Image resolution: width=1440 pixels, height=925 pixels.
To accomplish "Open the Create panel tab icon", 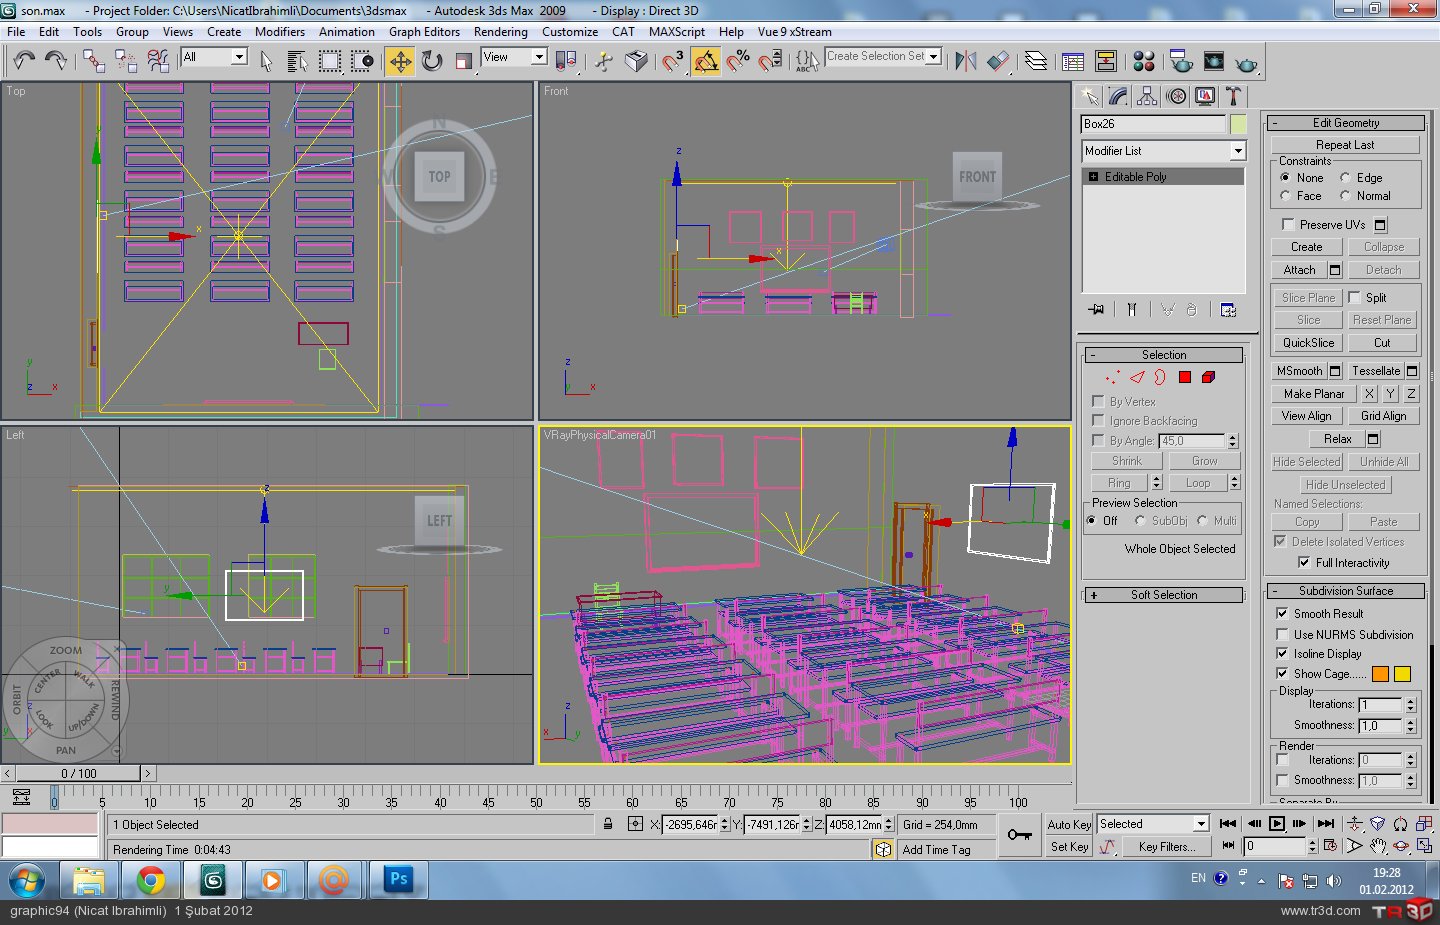I will point(1090,96).
